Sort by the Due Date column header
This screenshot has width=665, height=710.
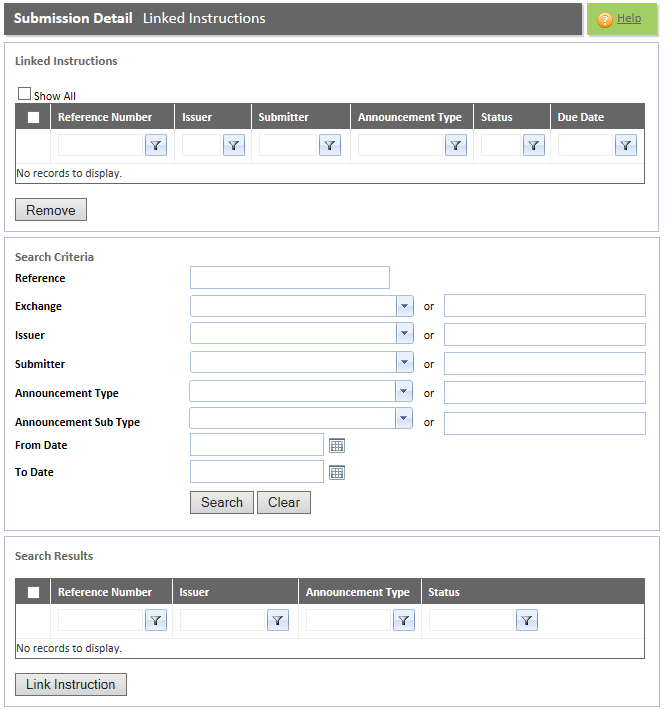[x=581, y=118]
